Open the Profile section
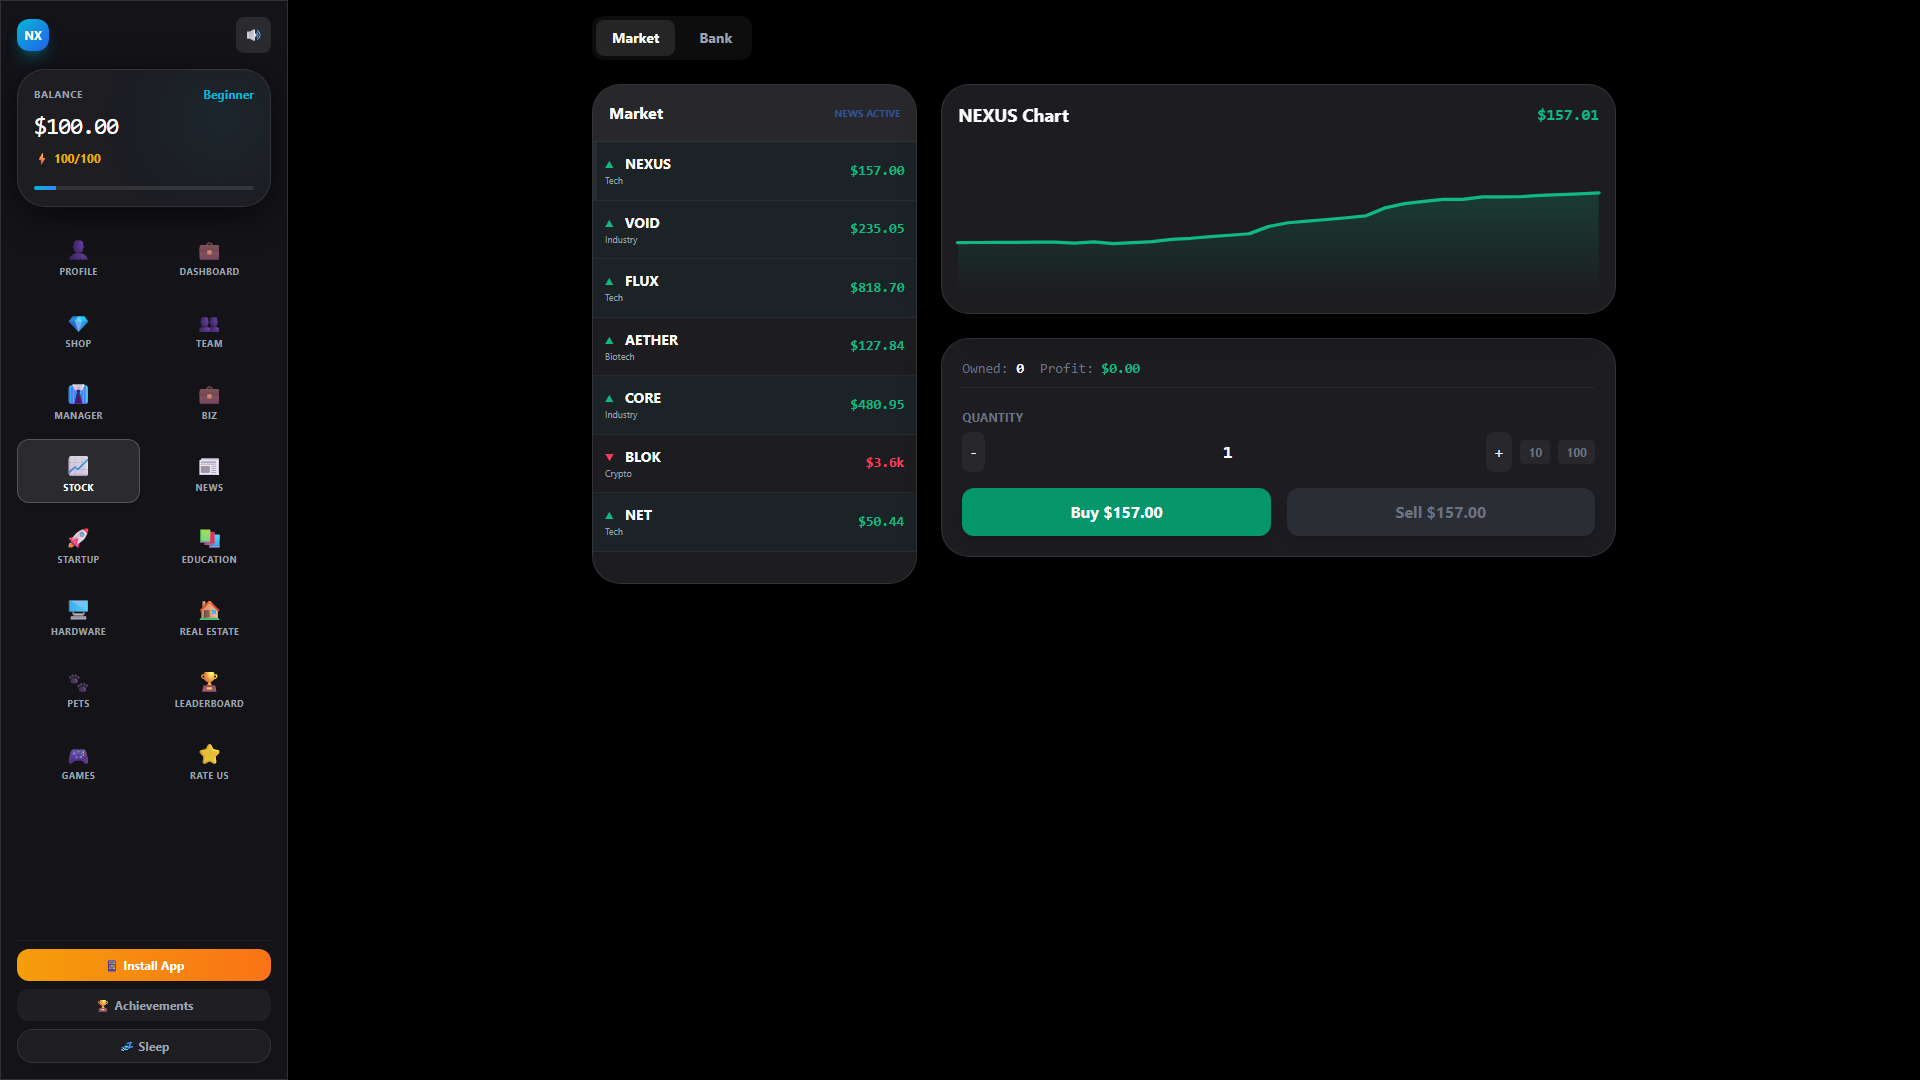Image resolution: width=1920 pixels, height=1080 pixels. point(78,257)
